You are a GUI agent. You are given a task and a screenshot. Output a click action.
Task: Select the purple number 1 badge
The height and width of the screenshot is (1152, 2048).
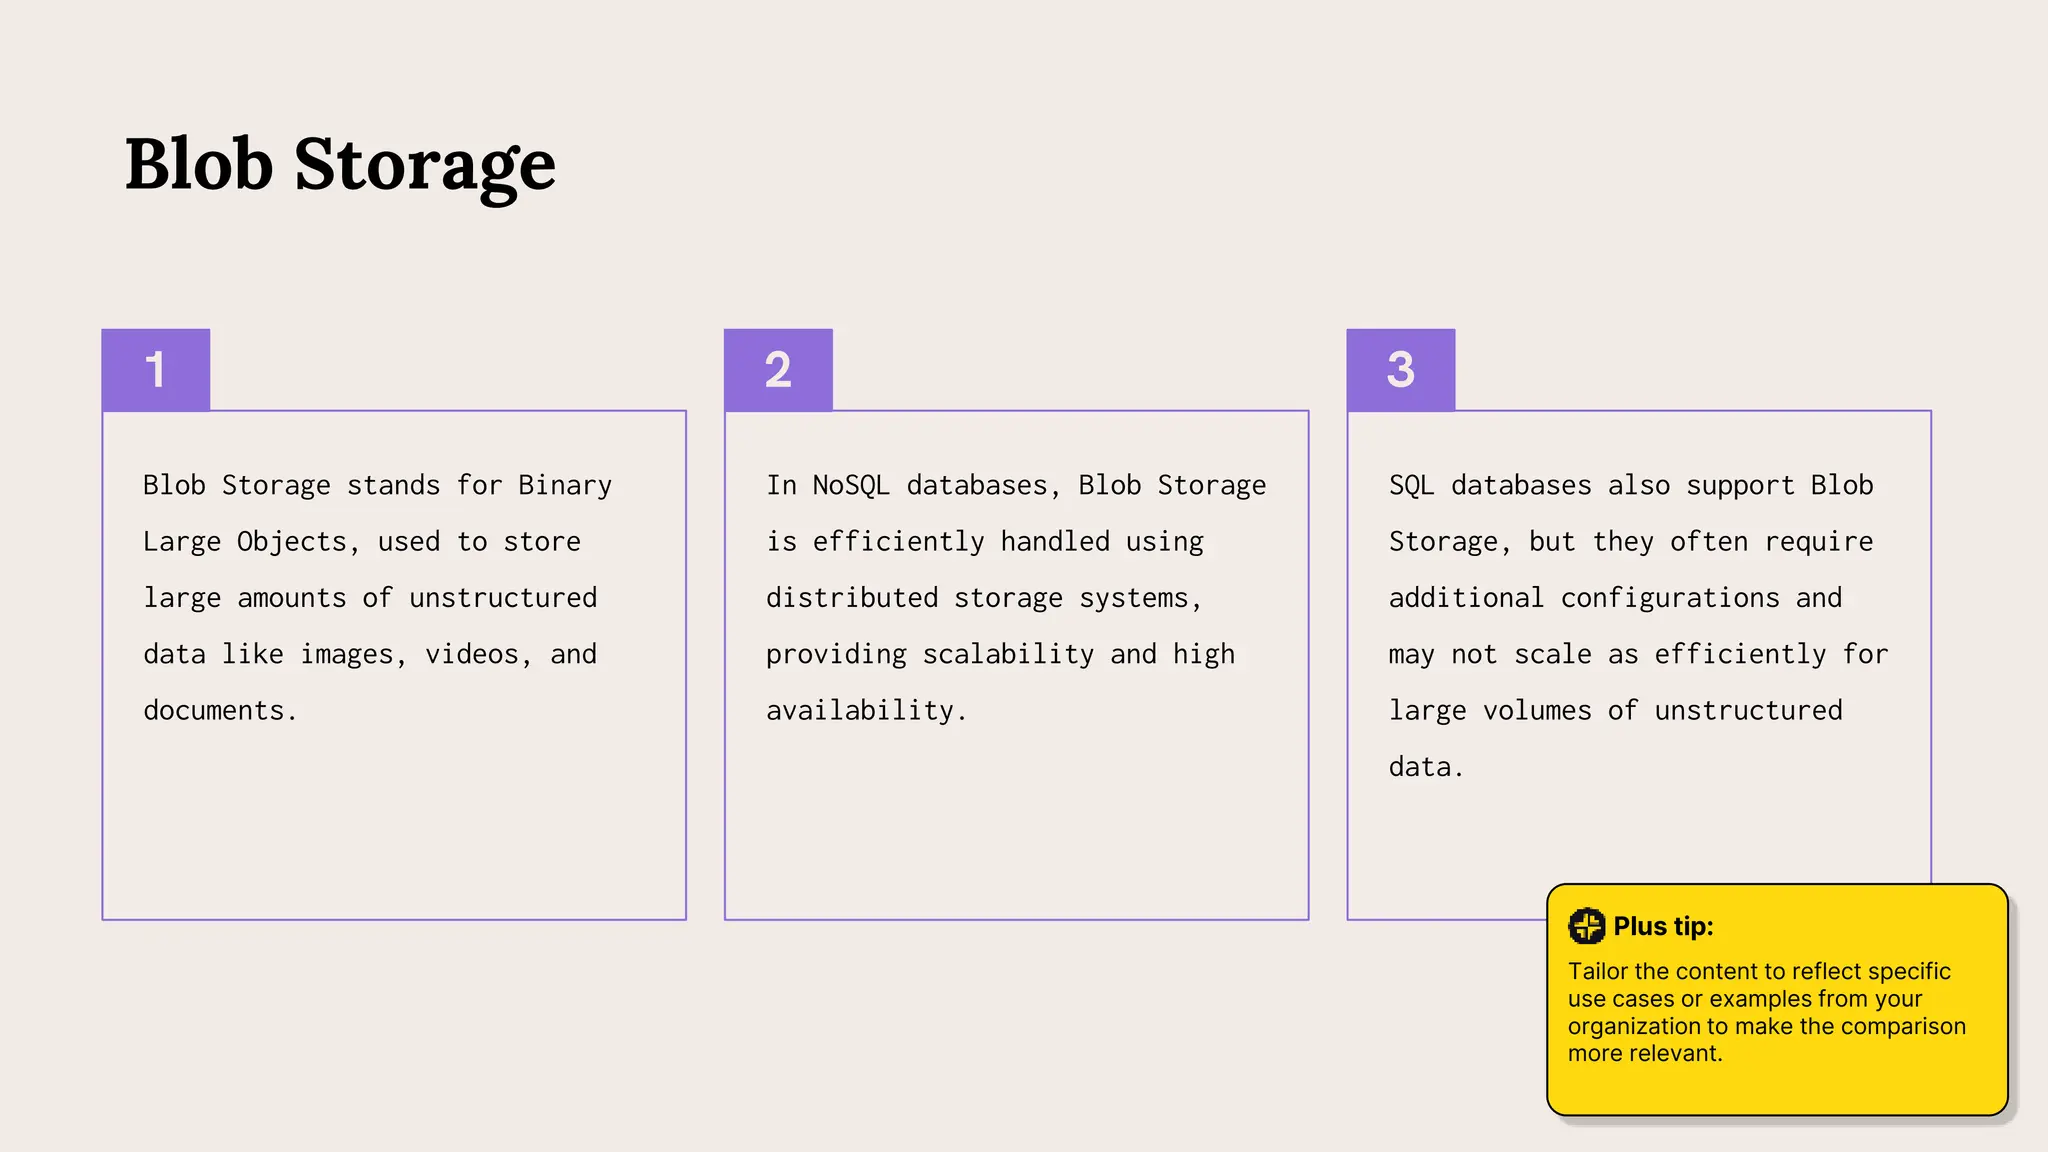[x=156, y=369]
